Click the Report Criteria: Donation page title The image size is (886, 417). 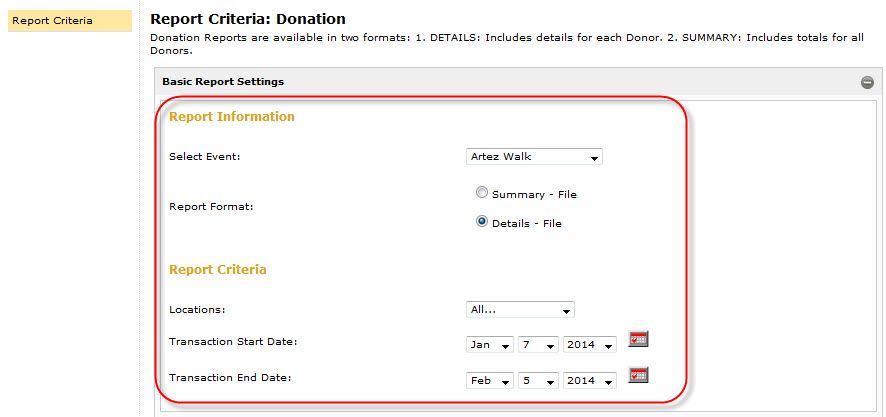[247, 19]
